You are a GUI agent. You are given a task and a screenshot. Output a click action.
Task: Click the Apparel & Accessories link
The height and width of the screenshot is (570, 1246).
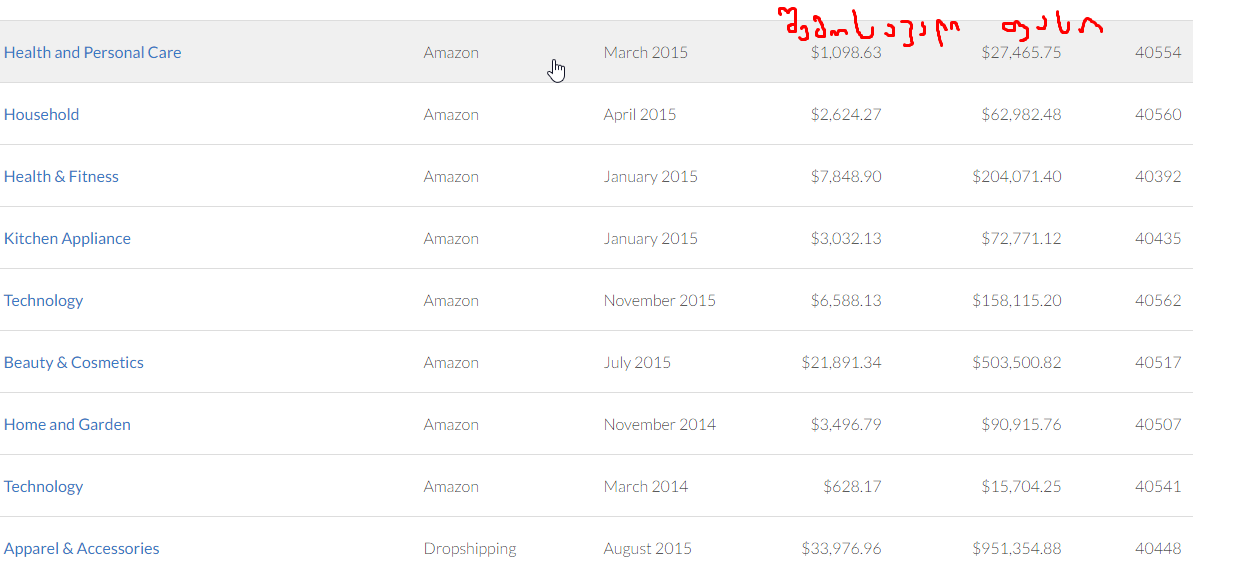(x=81, y=548)
